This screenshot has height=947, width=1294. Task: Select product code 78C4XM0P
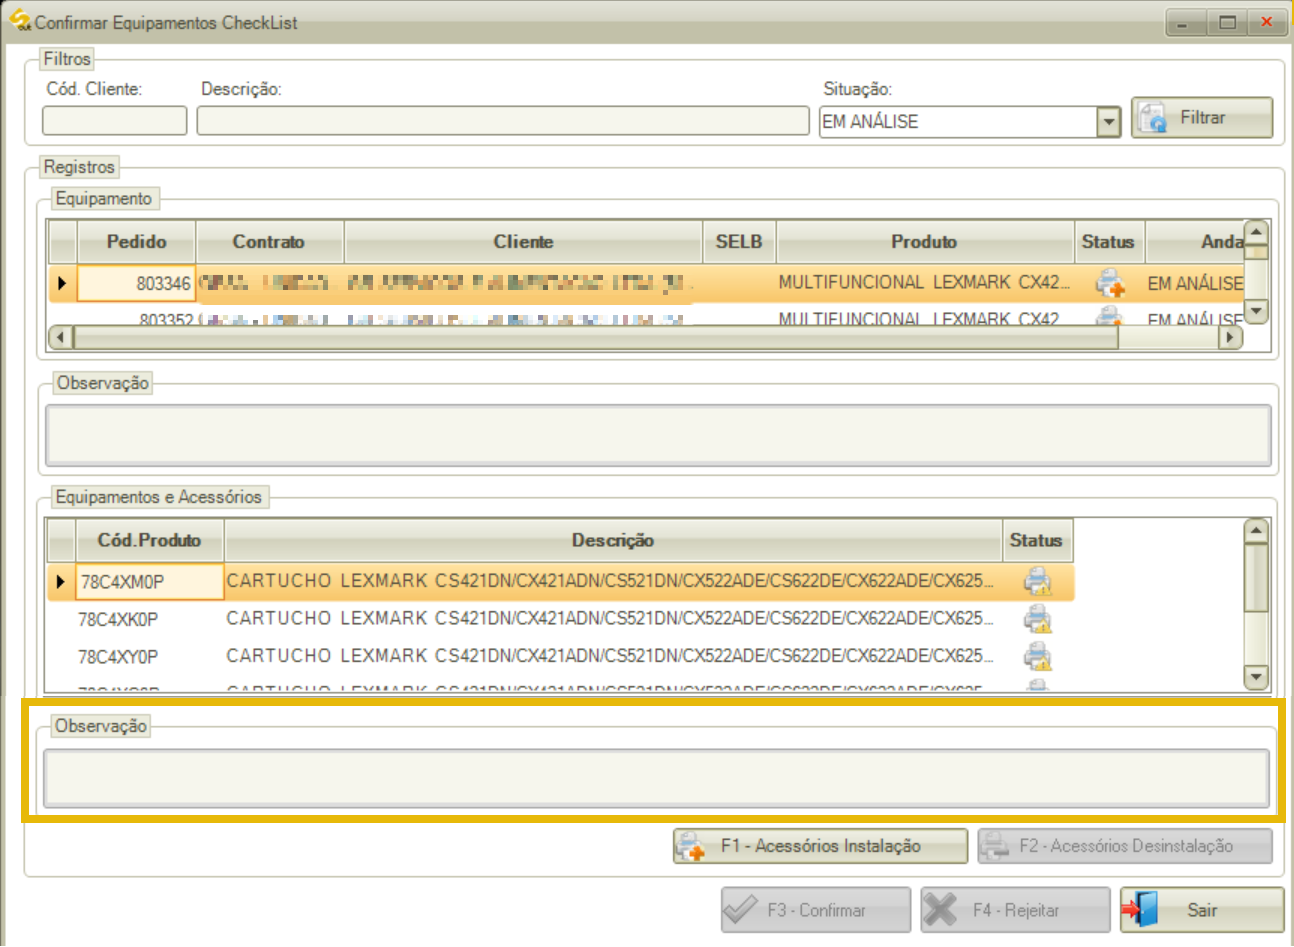coord(150,582)
